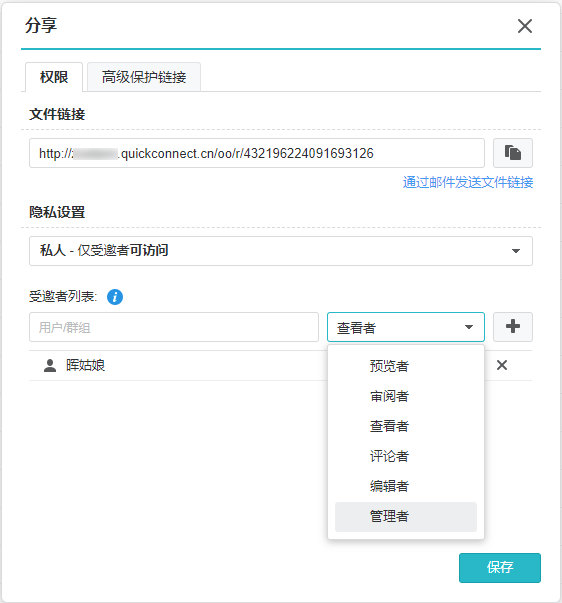
Task: Click the arrow on privacy settings combo box
Action: (x=515, y=251)
